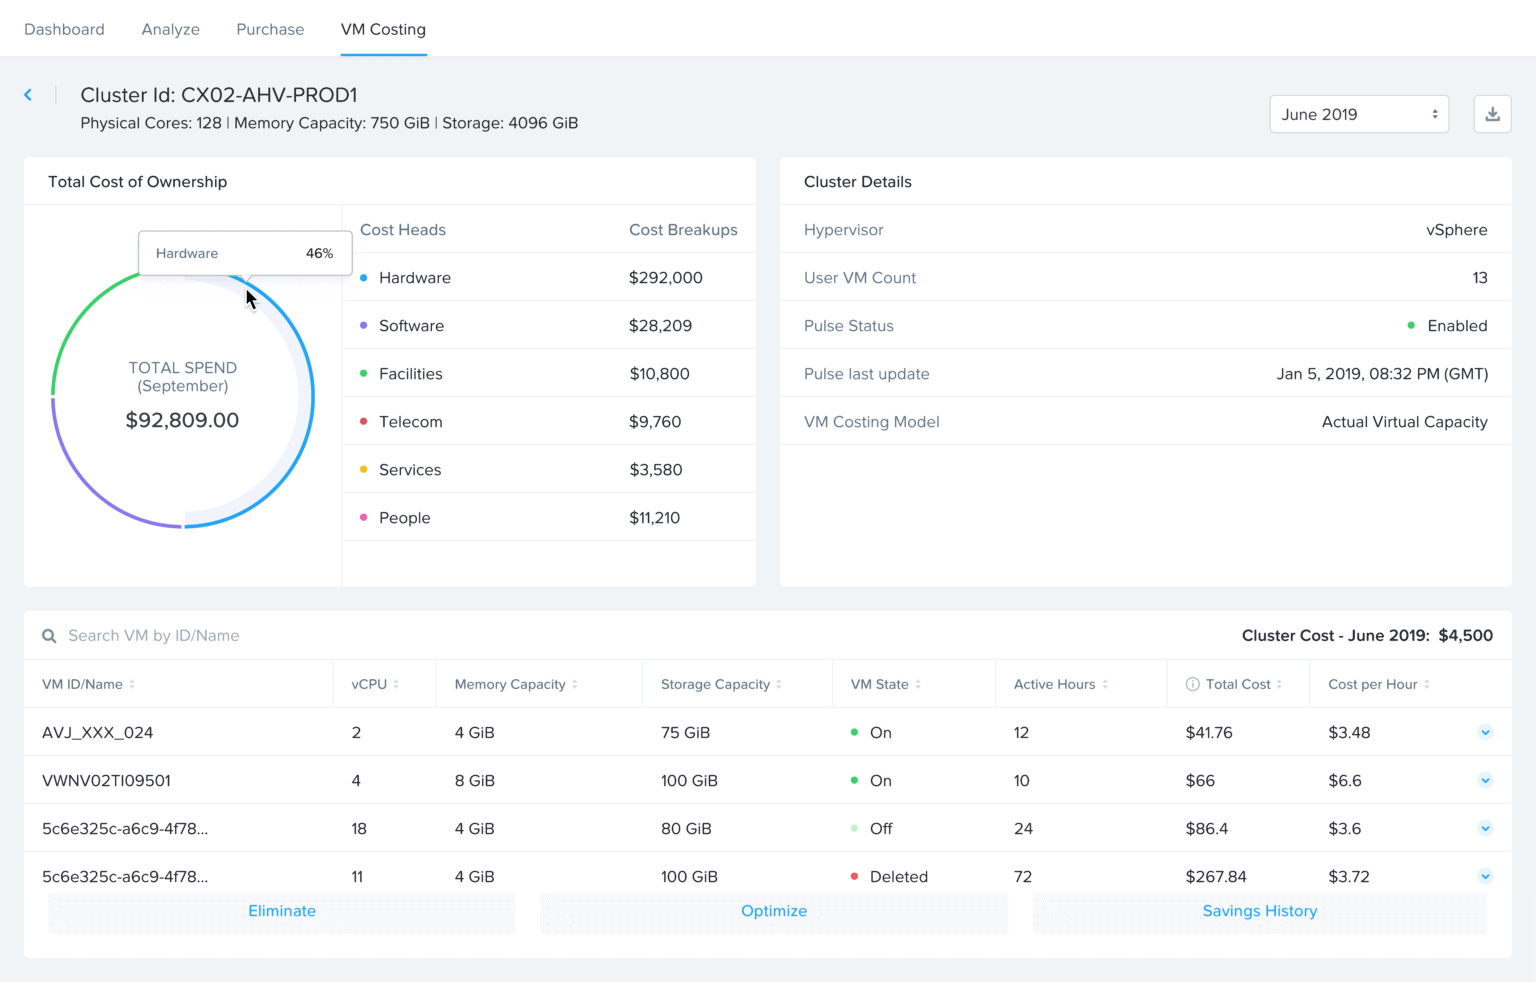Click the Software legend color dot
1536x982 pixels.
coord(363,325)
